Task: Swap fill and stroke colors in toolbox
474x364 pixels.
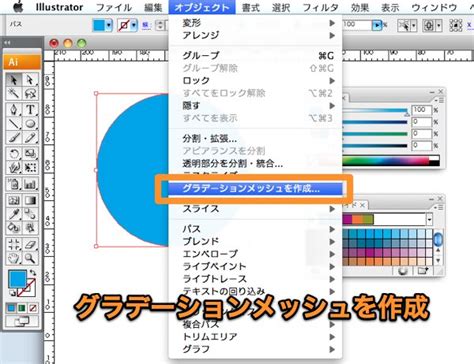Action: [x=33, y=272]
